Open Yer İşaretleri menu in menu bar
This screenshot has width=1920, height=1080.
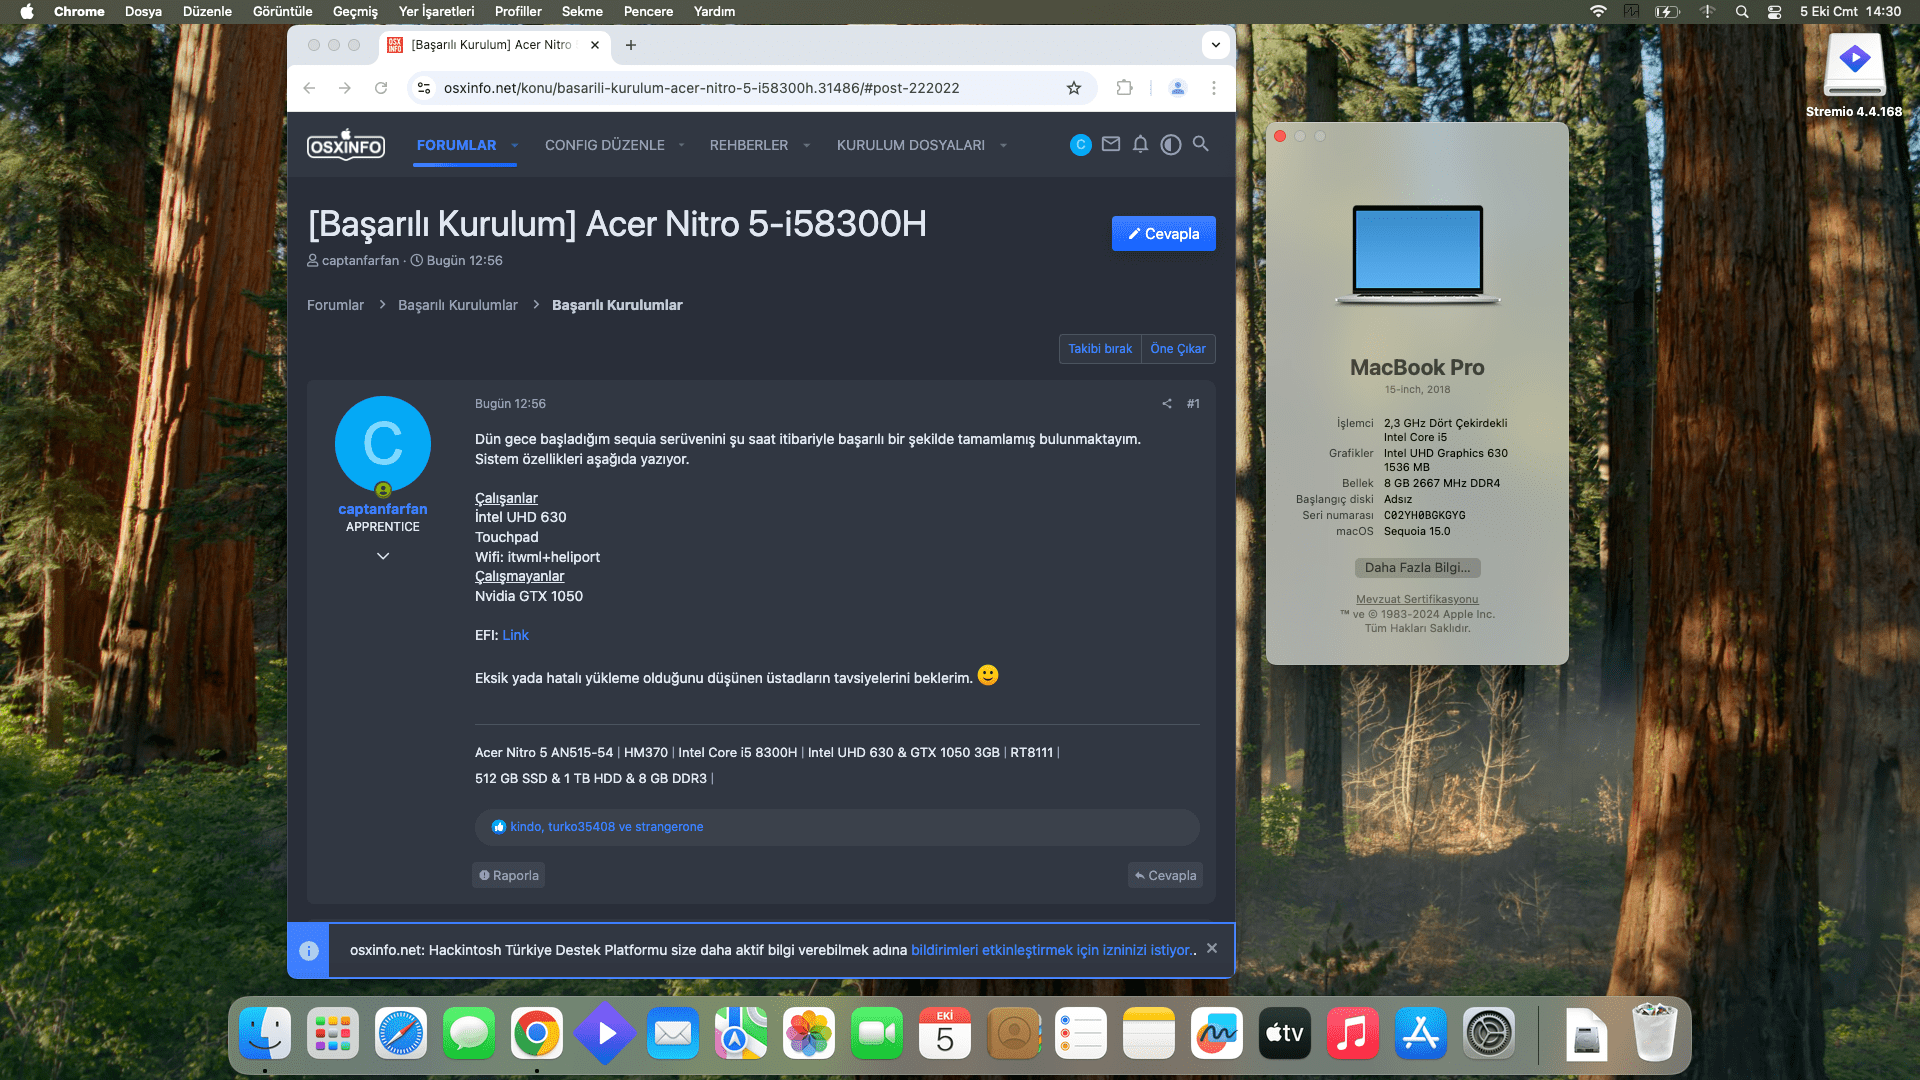coord(436,11)
